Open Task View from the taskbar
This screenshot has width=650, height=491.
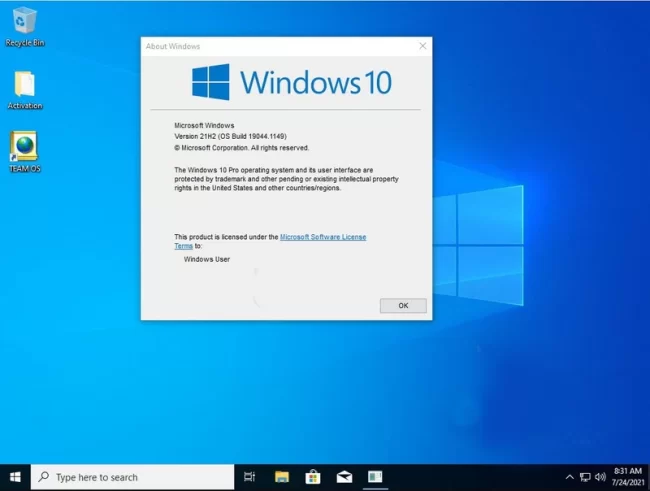click(x=250, y=477)
